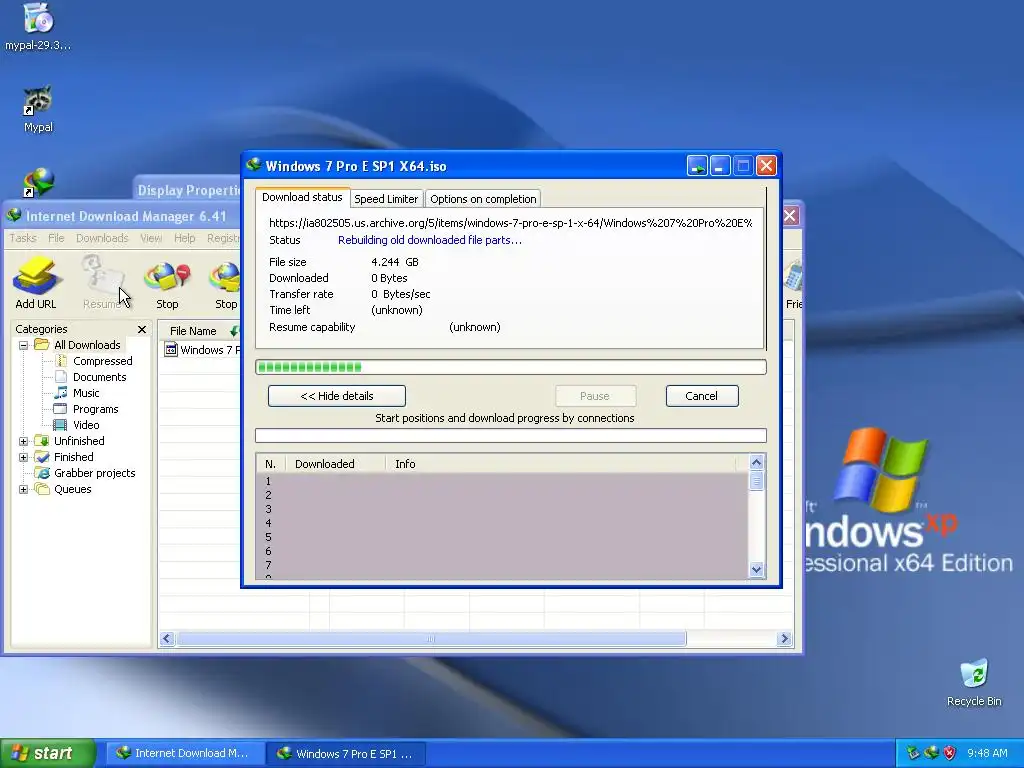The height and width of the screenshot is (768, 1024).
Task: Click the N. column header in connections list
Action: (270, 464)
